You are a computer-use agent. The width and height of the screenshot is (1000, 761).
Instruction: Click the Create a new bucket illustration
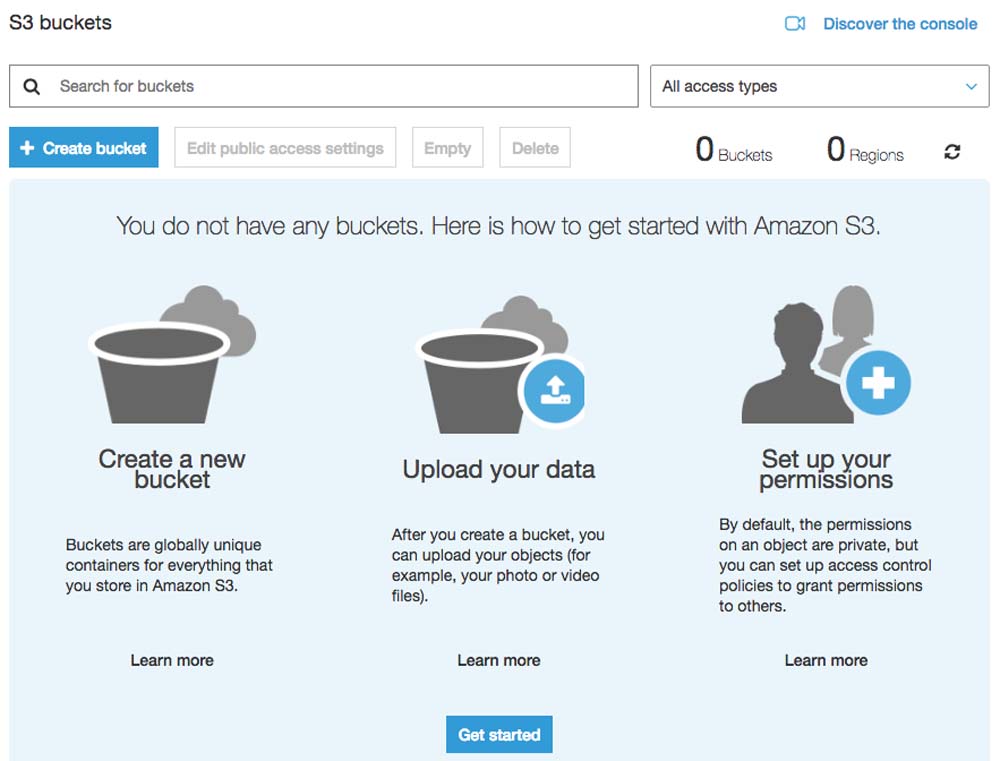[x=172, y=354]
